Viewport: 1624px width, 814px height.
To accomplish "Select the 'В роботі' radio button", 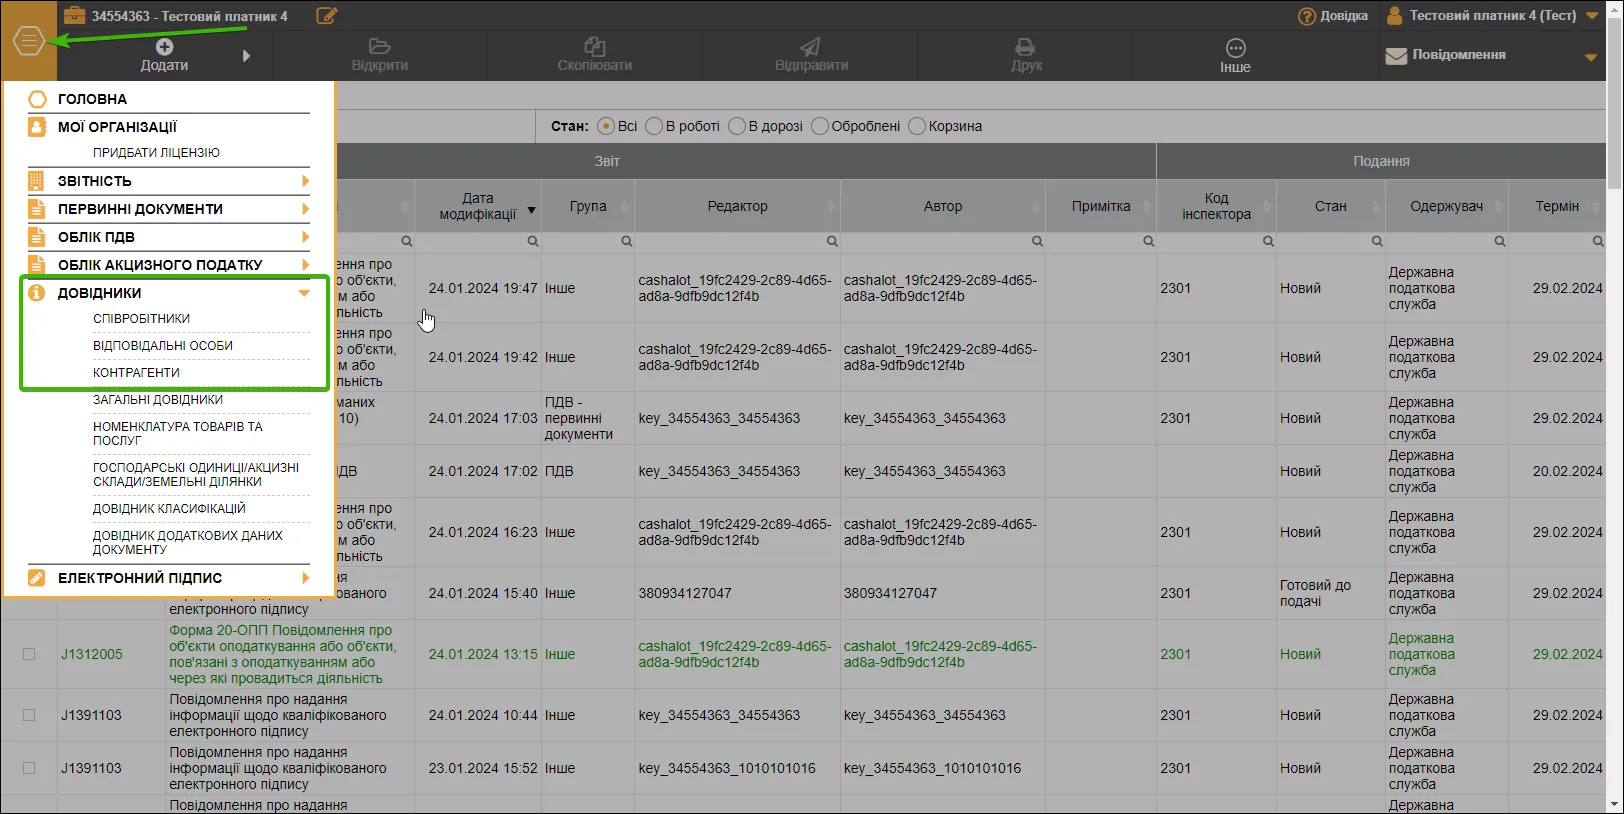I will tap(654, 126).
